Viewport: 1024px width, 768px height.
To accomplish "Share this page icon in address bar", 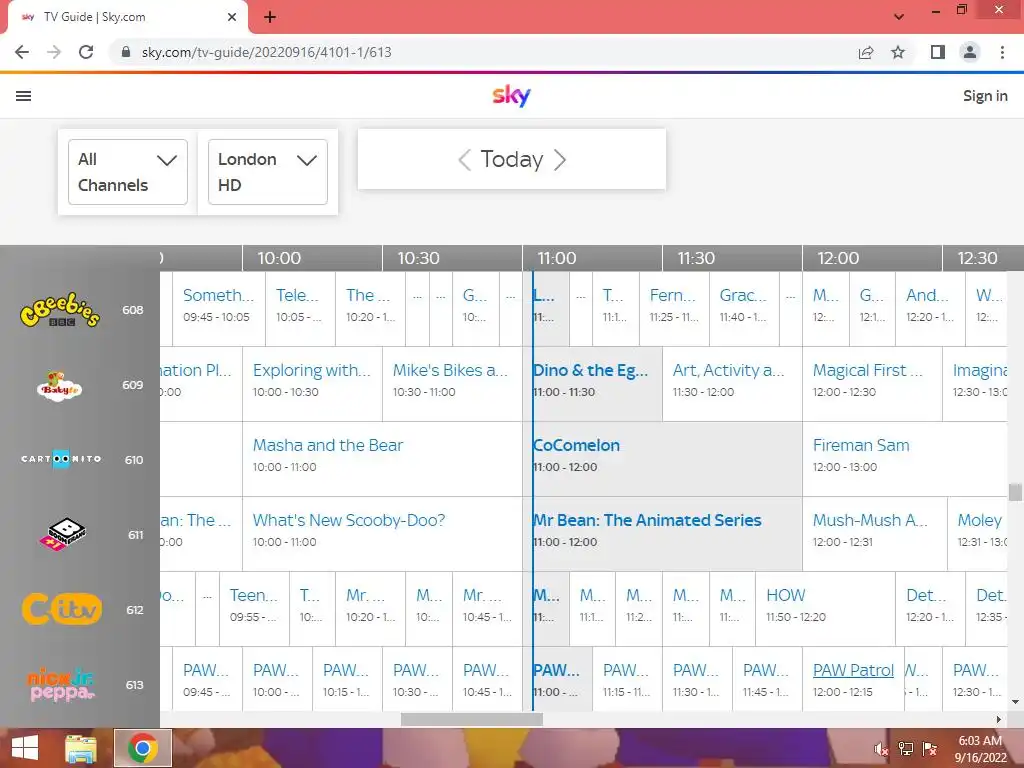I will coord(866,52).
